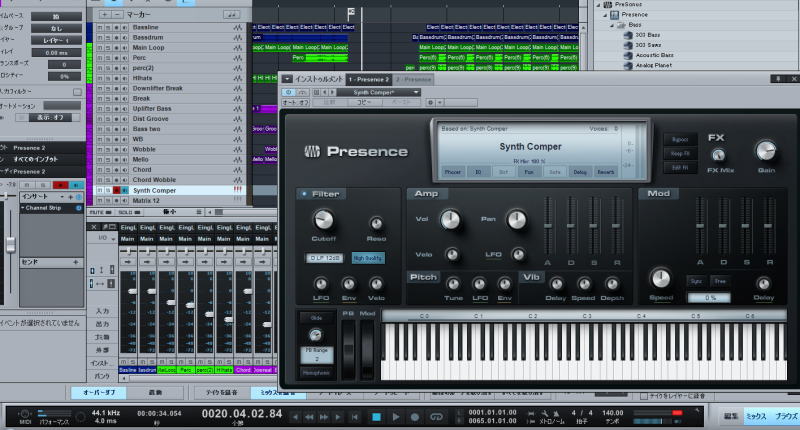This screenshot has height=430, width=800.
Task: Click the FX Mix knob
Action: [x=718, y=155]
